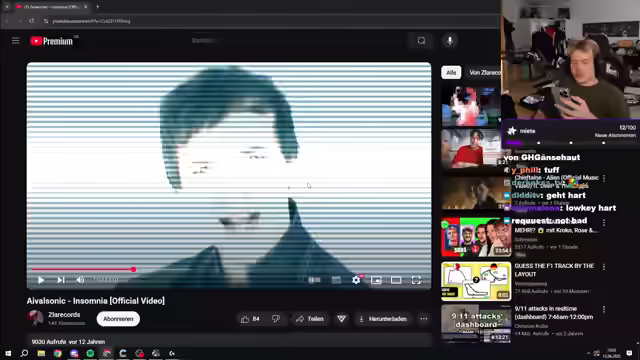Open options for Guess the F1 Track video
The image size is (640, 360).
pos(604,267)
